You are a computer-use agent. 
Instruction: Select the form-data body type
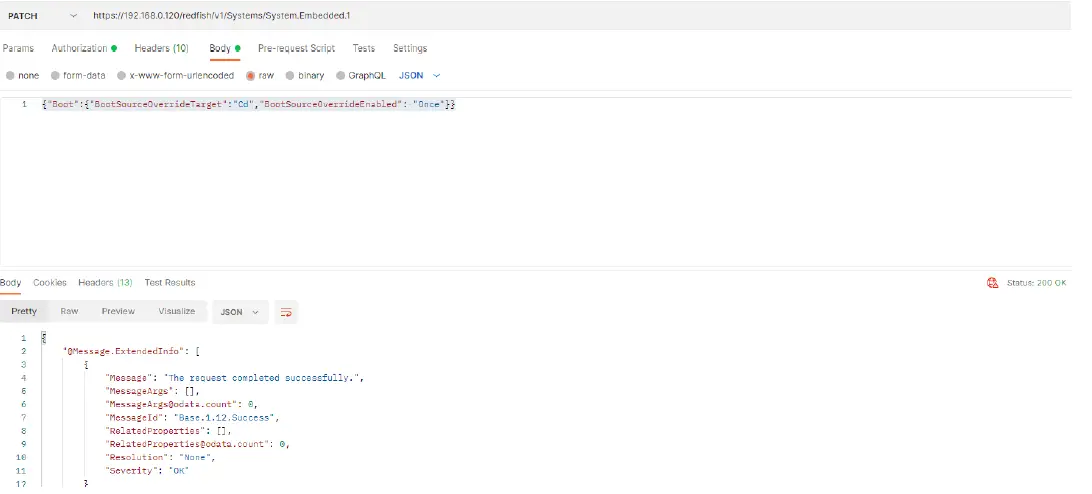coord(56,75)
